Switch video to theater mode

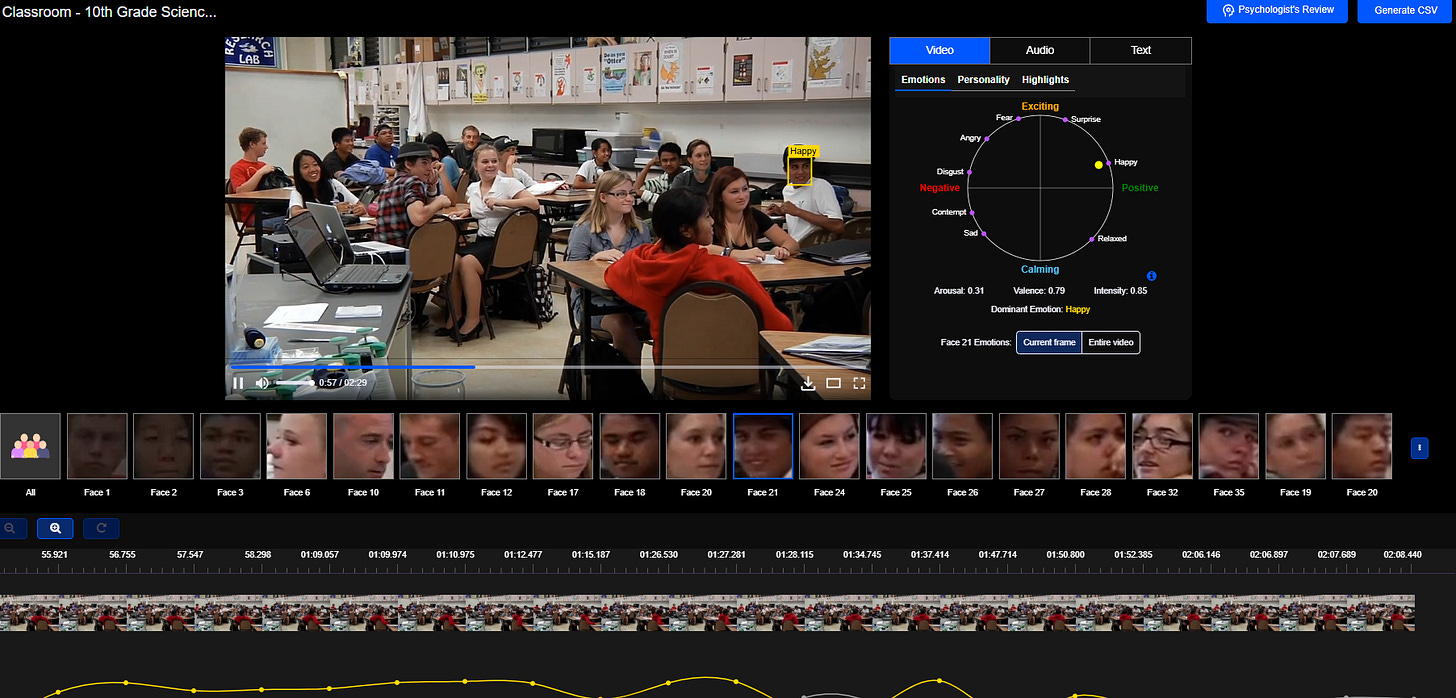[x=834, y=383]
